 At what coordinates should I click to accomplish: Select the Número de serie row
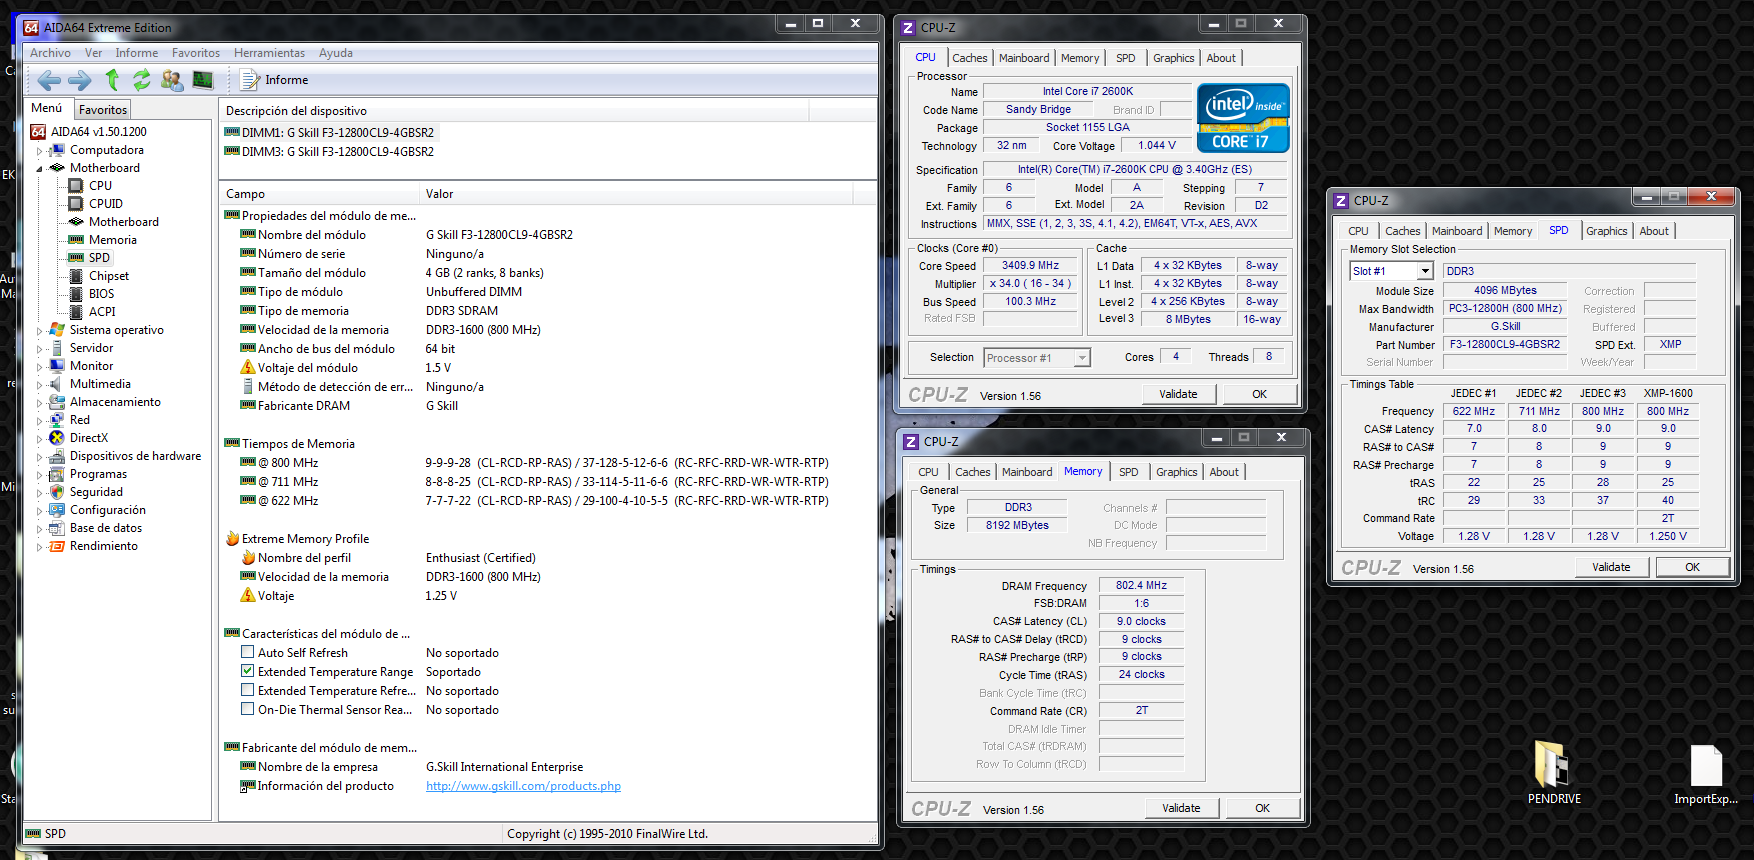point(548,254)
